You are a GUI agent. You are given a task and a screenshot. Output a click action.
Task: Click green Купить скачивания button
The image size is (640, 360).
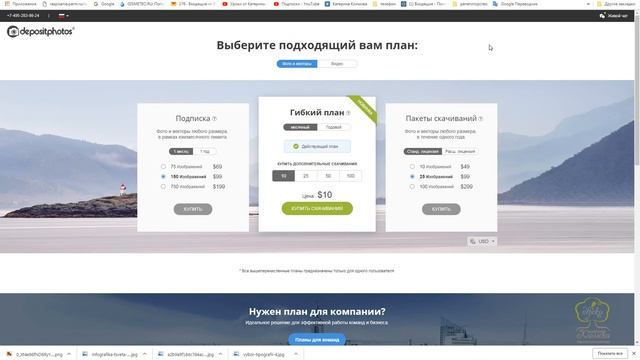point(317,208)
